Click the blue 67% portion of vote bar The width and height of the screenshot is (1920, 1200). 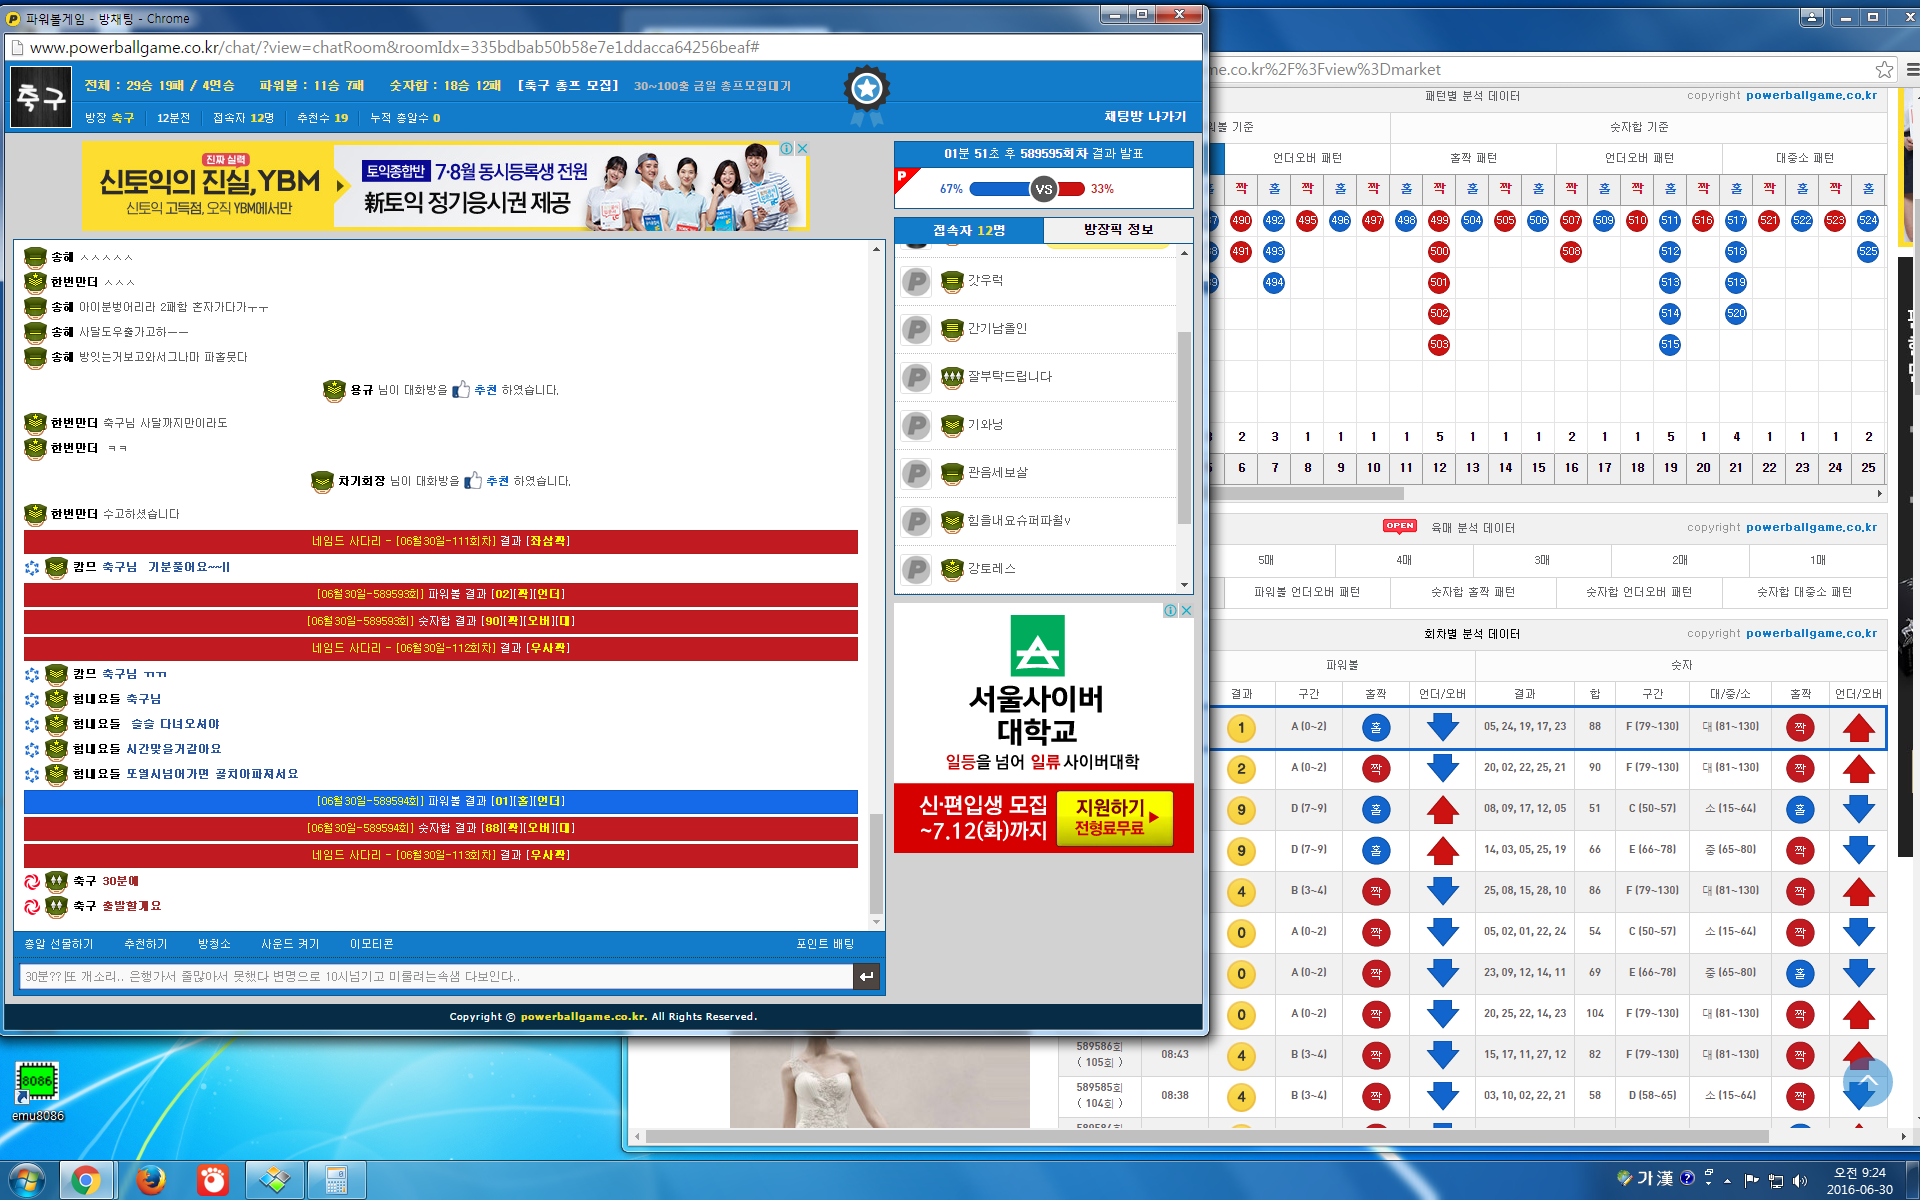point(1000,189)
